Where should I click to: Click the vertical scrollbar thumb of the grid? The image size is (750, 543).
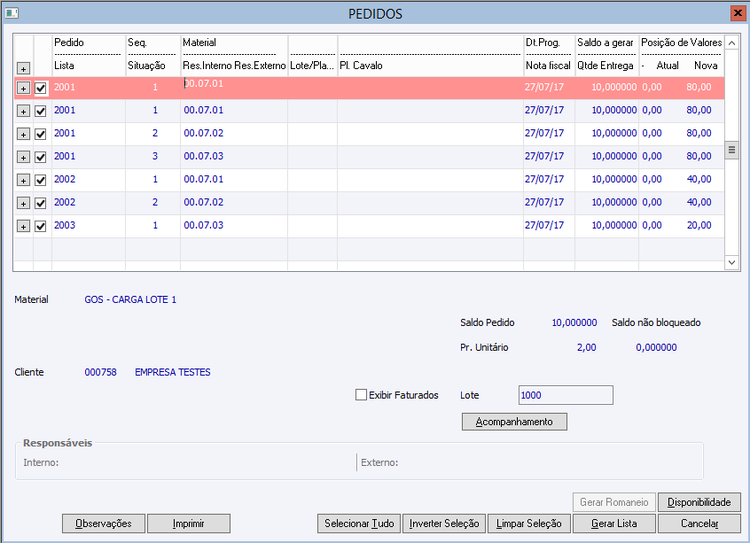click(732, 150)
